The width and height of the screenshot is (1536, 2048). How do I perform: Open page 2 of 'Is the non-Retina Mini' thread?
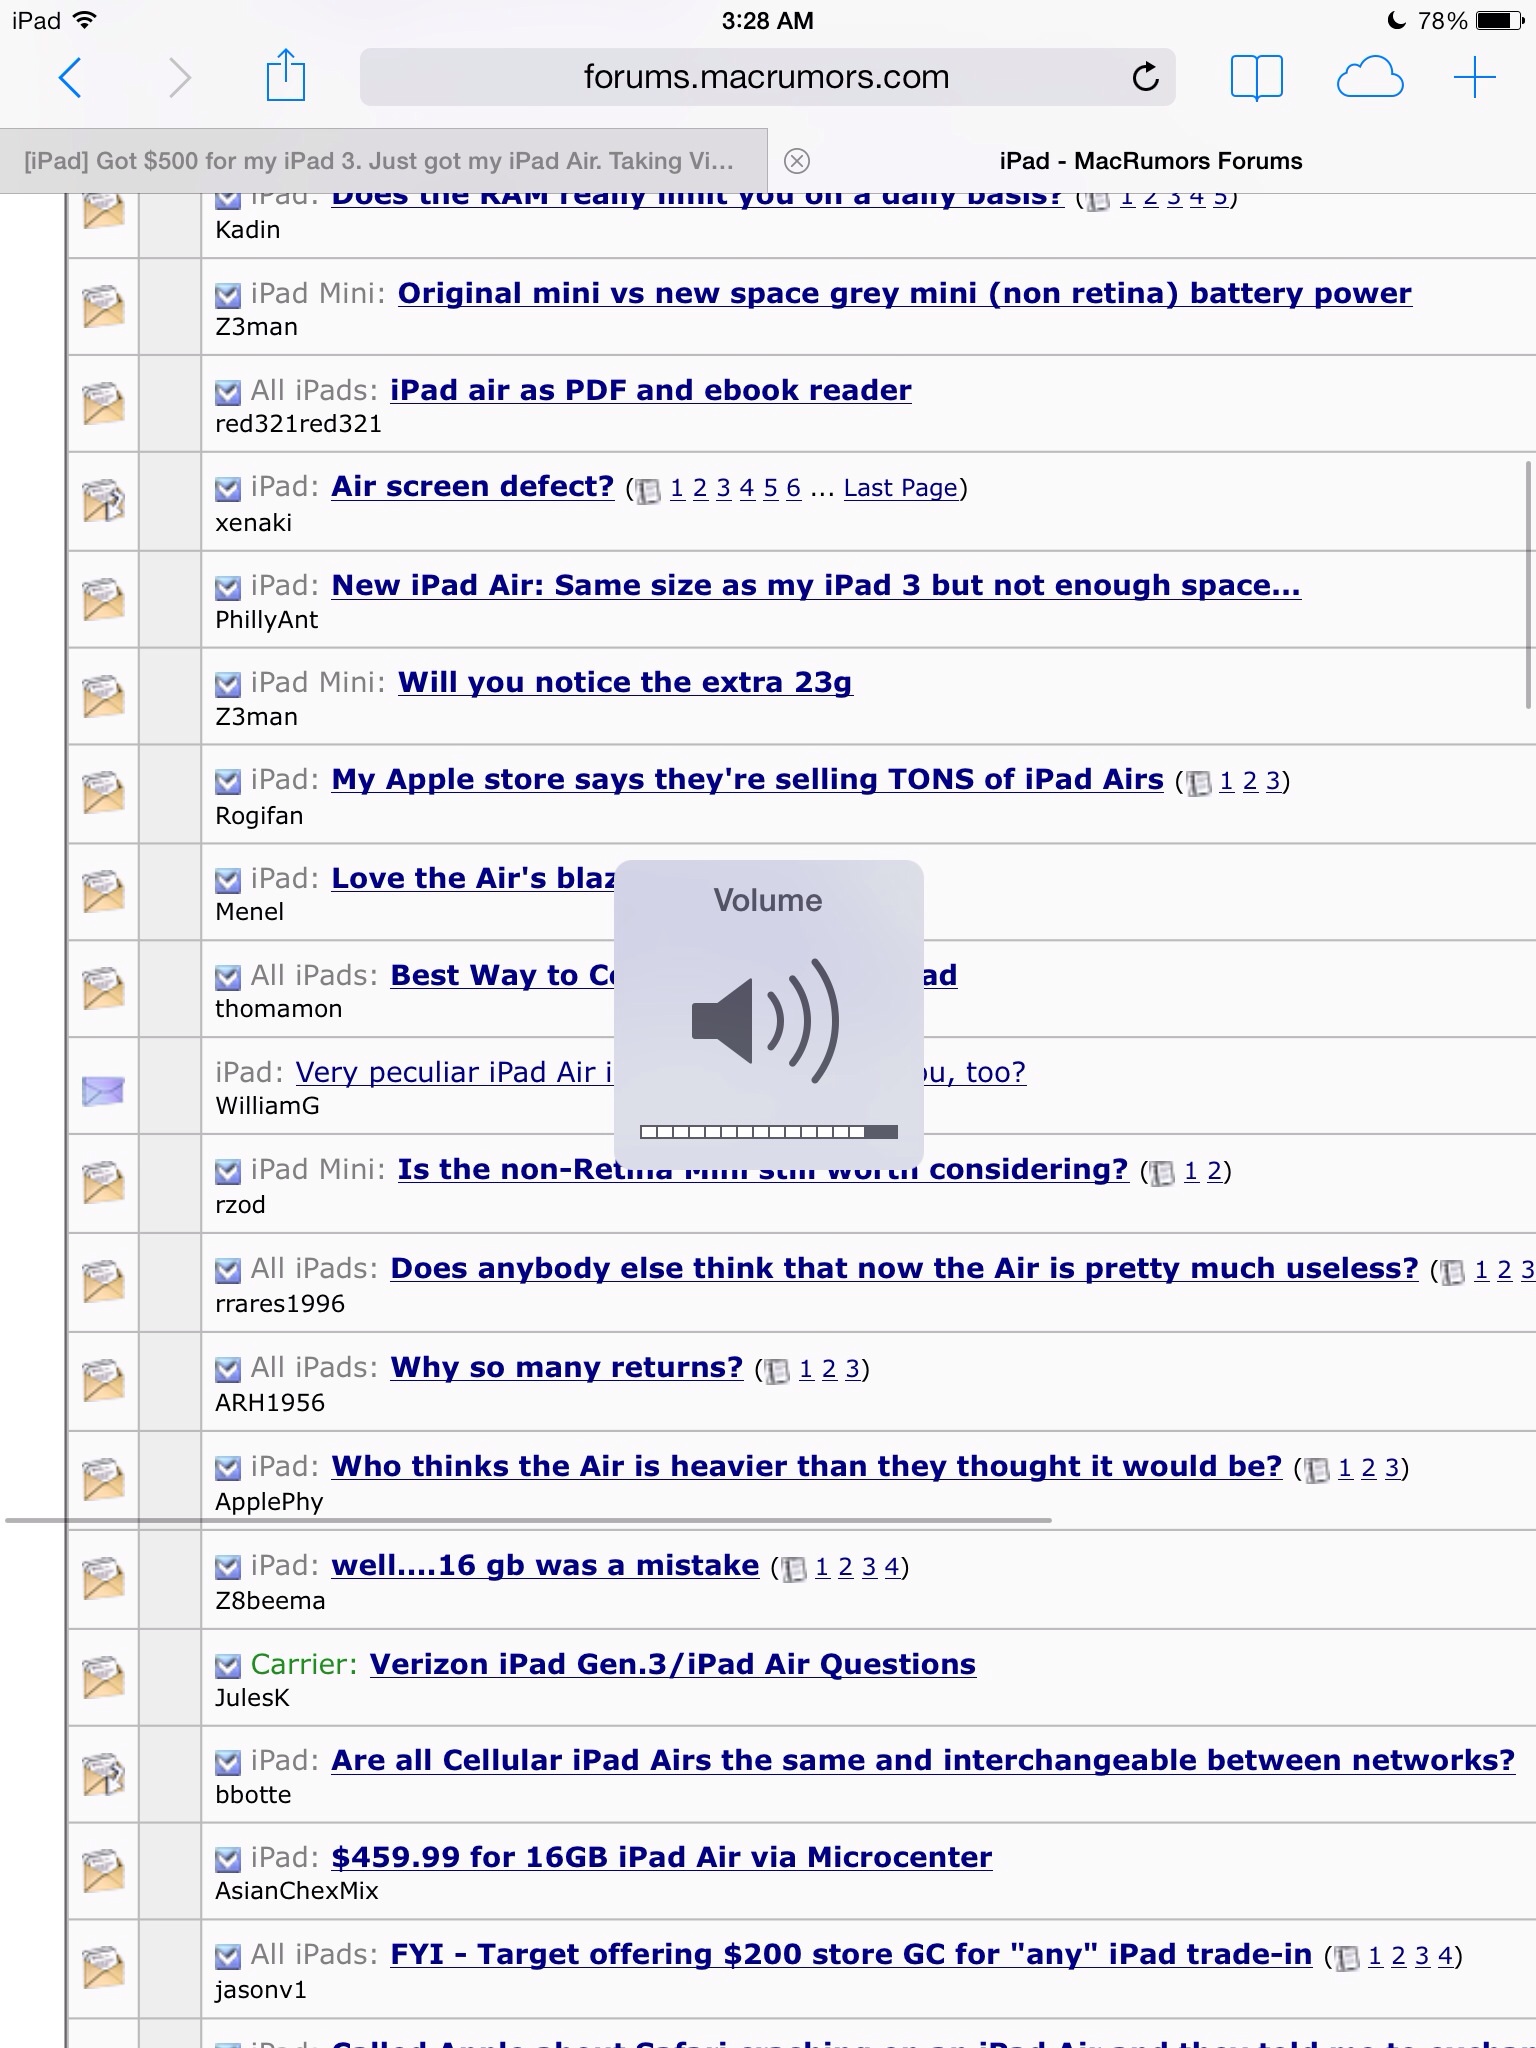[x=1214, y=1171]
